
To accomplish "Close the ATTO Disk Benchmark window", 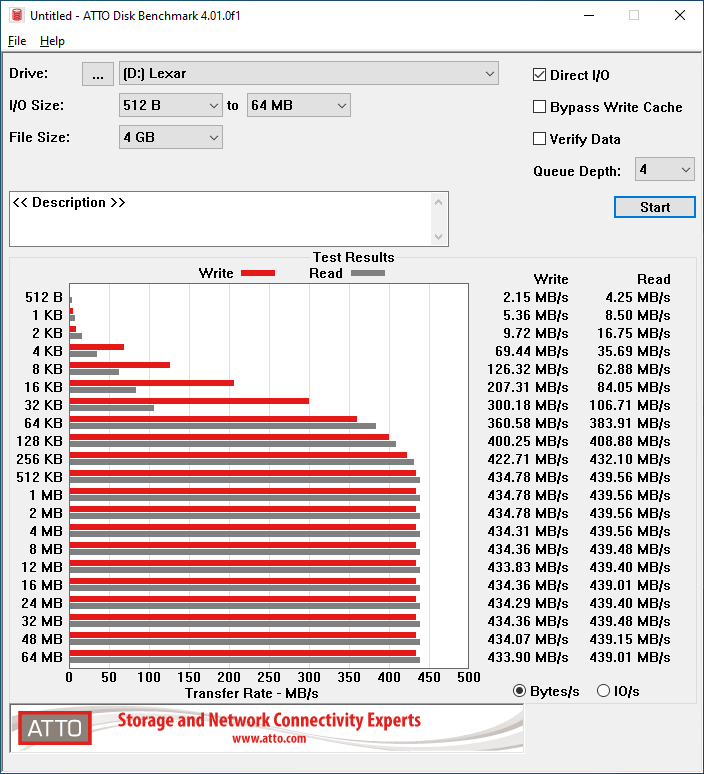I will click(680, 15).
